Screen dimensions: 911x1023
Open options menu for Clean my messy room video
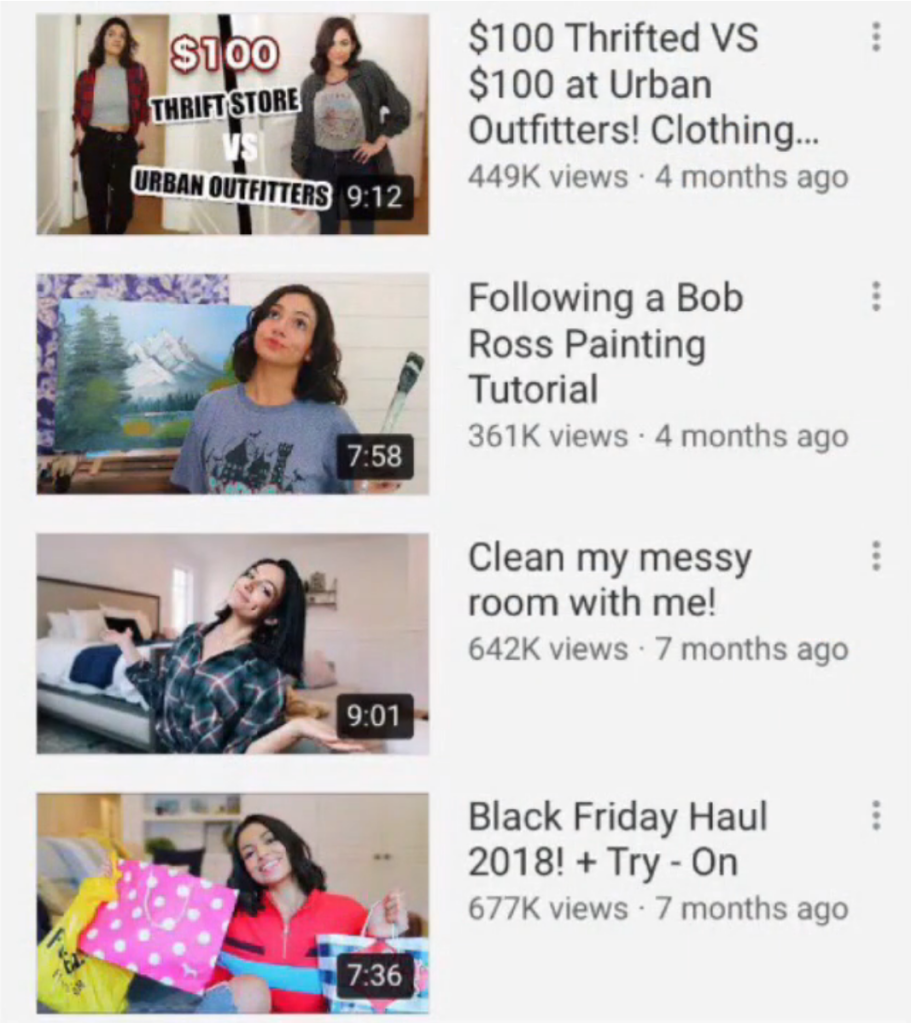(x=876, y=556)
